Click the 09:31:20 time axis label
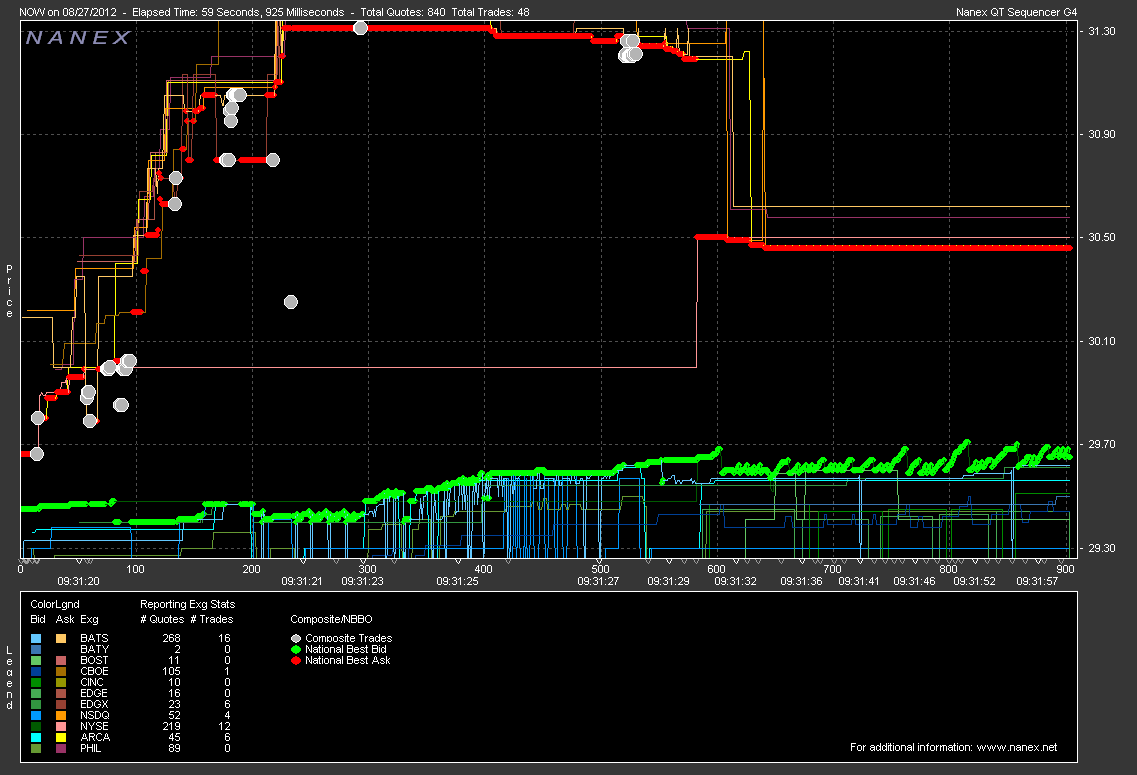 coord(78,581)
